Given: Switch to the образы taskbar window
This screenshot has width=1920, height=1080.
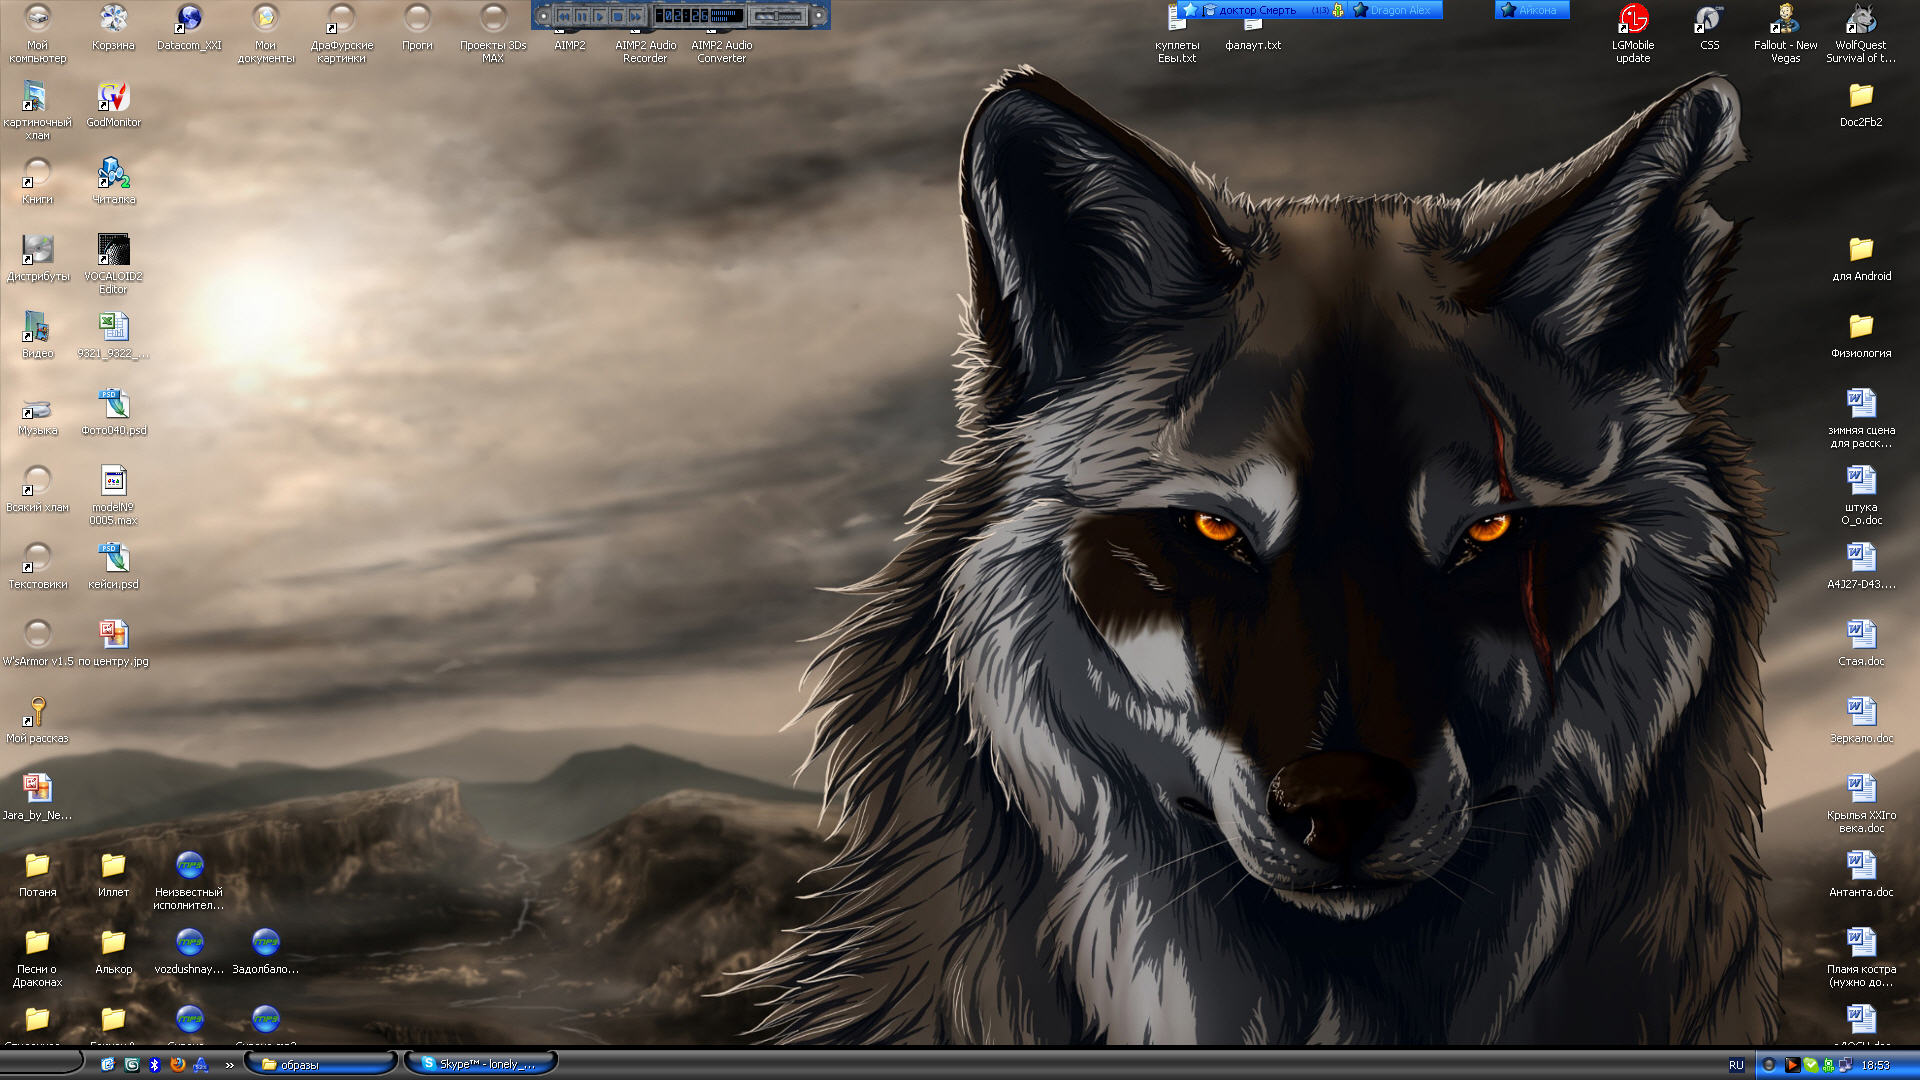Looking at the screenshot, I should pyautogui.click(x=320, y=1064).
